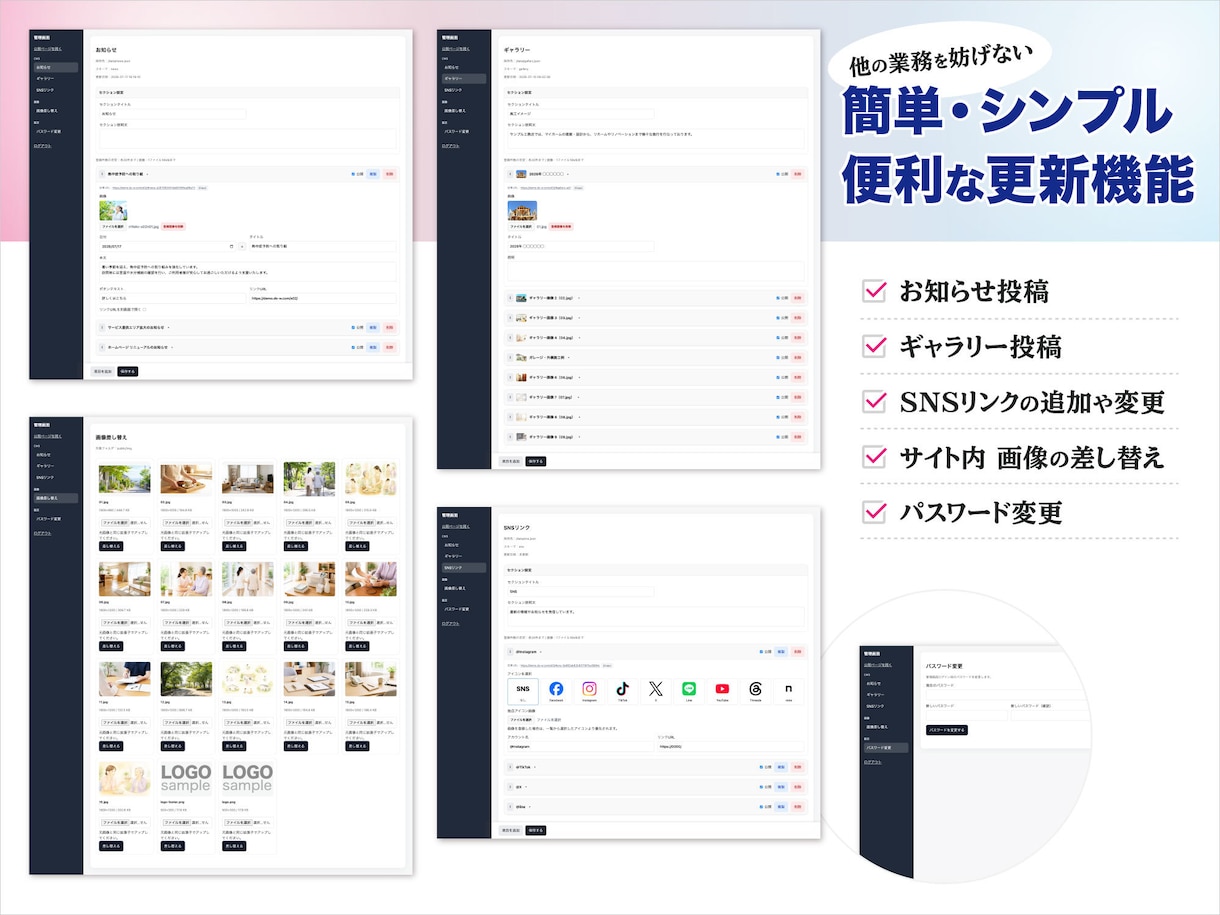Click セクションタイトル field in news window
Image resolution: width=1220 pixels, height=915 pixels.
click(172, 114)
